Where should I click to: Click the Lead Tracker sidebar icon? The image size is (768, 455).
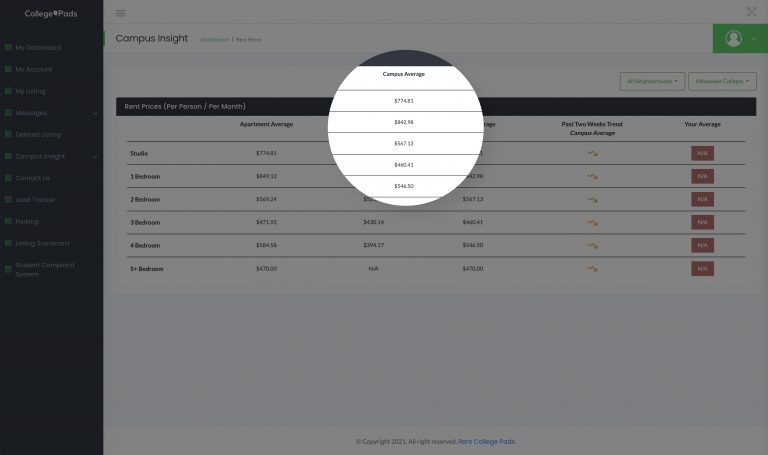click(8, 200)
